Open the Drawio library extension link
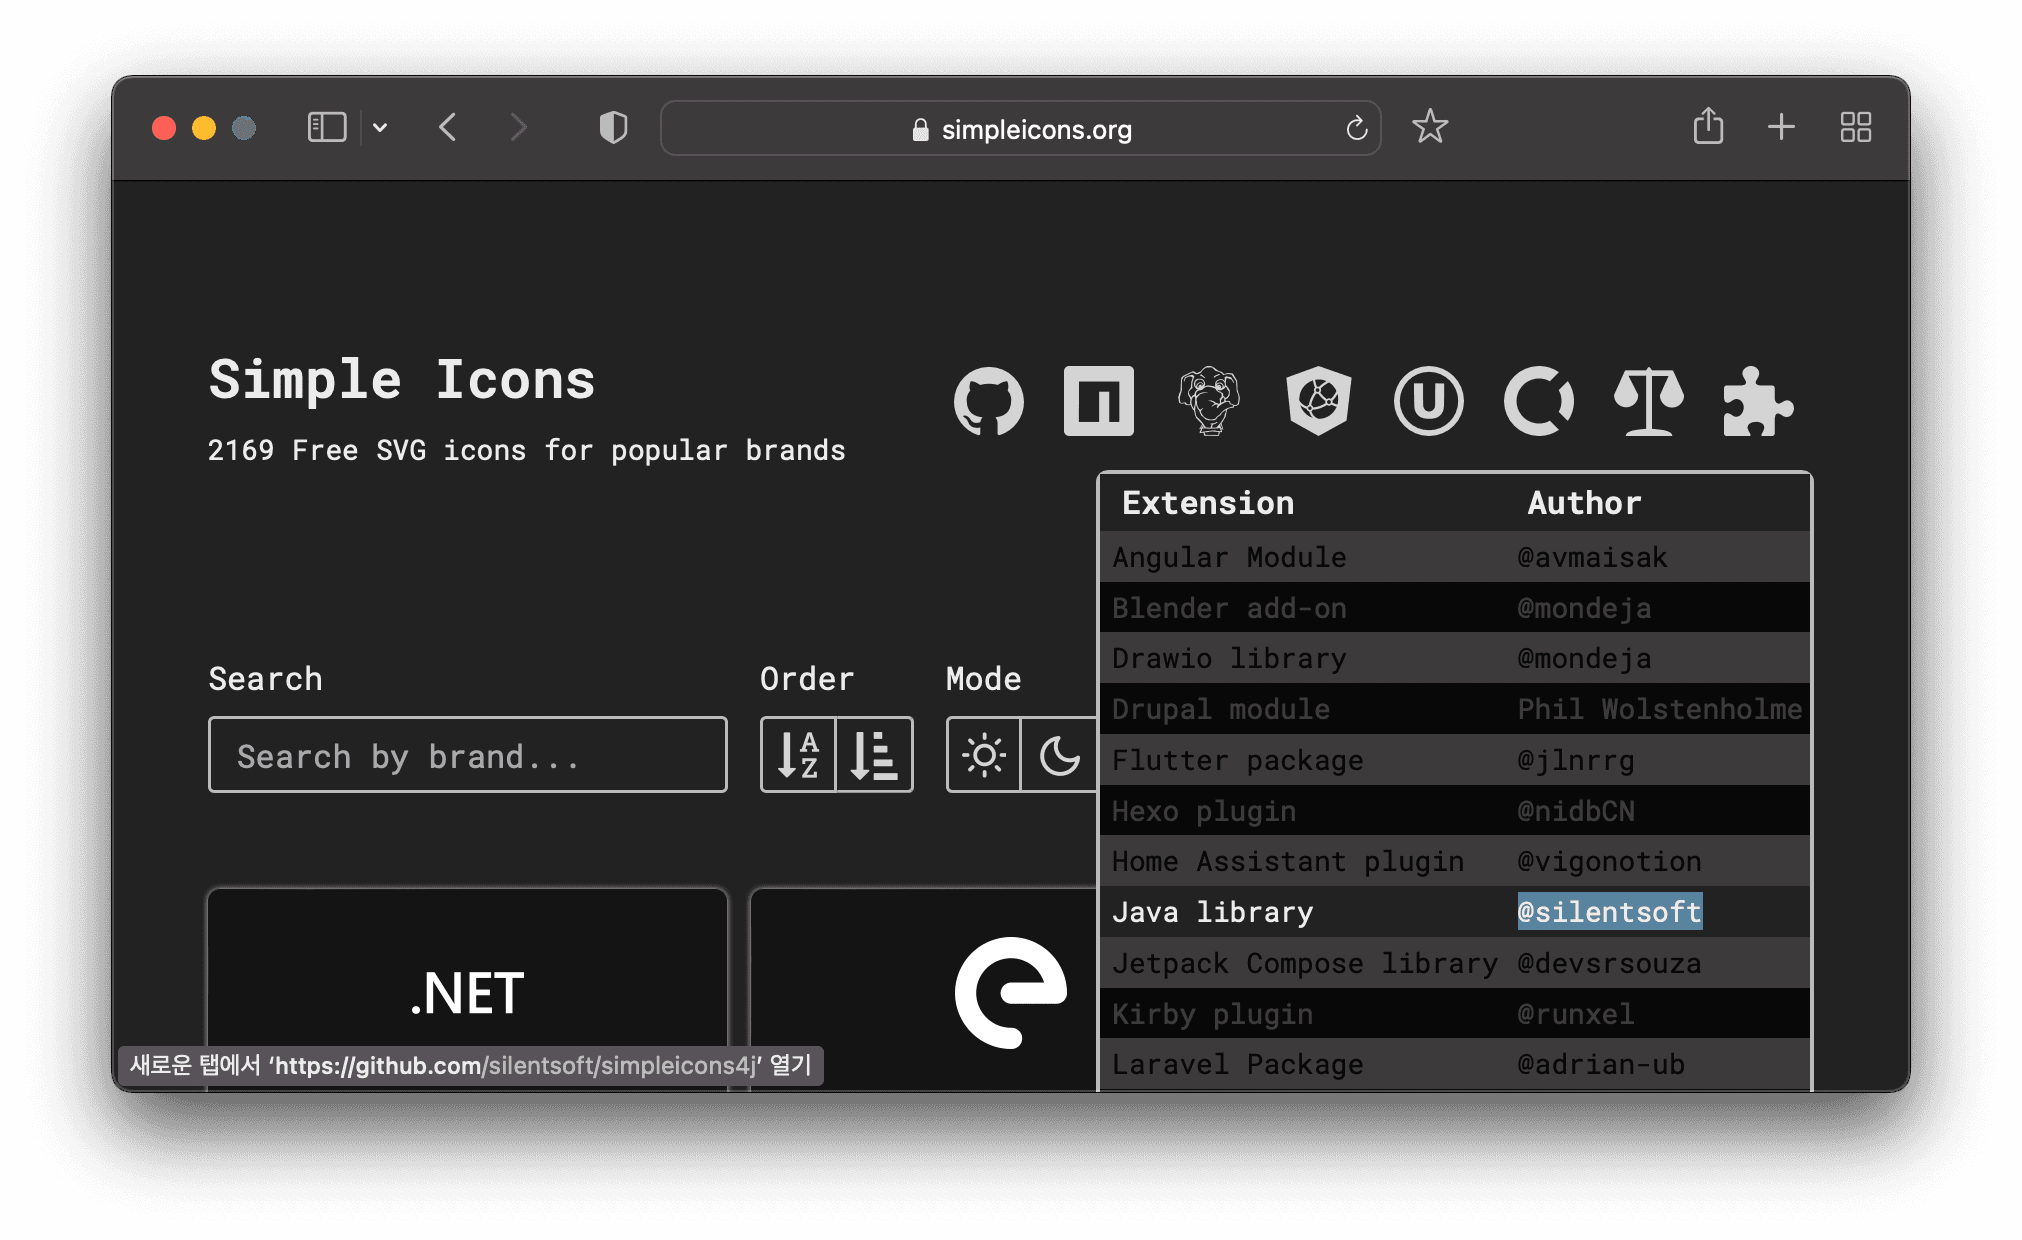Screen dimensions: 2022x1240 pos(1229,658)
